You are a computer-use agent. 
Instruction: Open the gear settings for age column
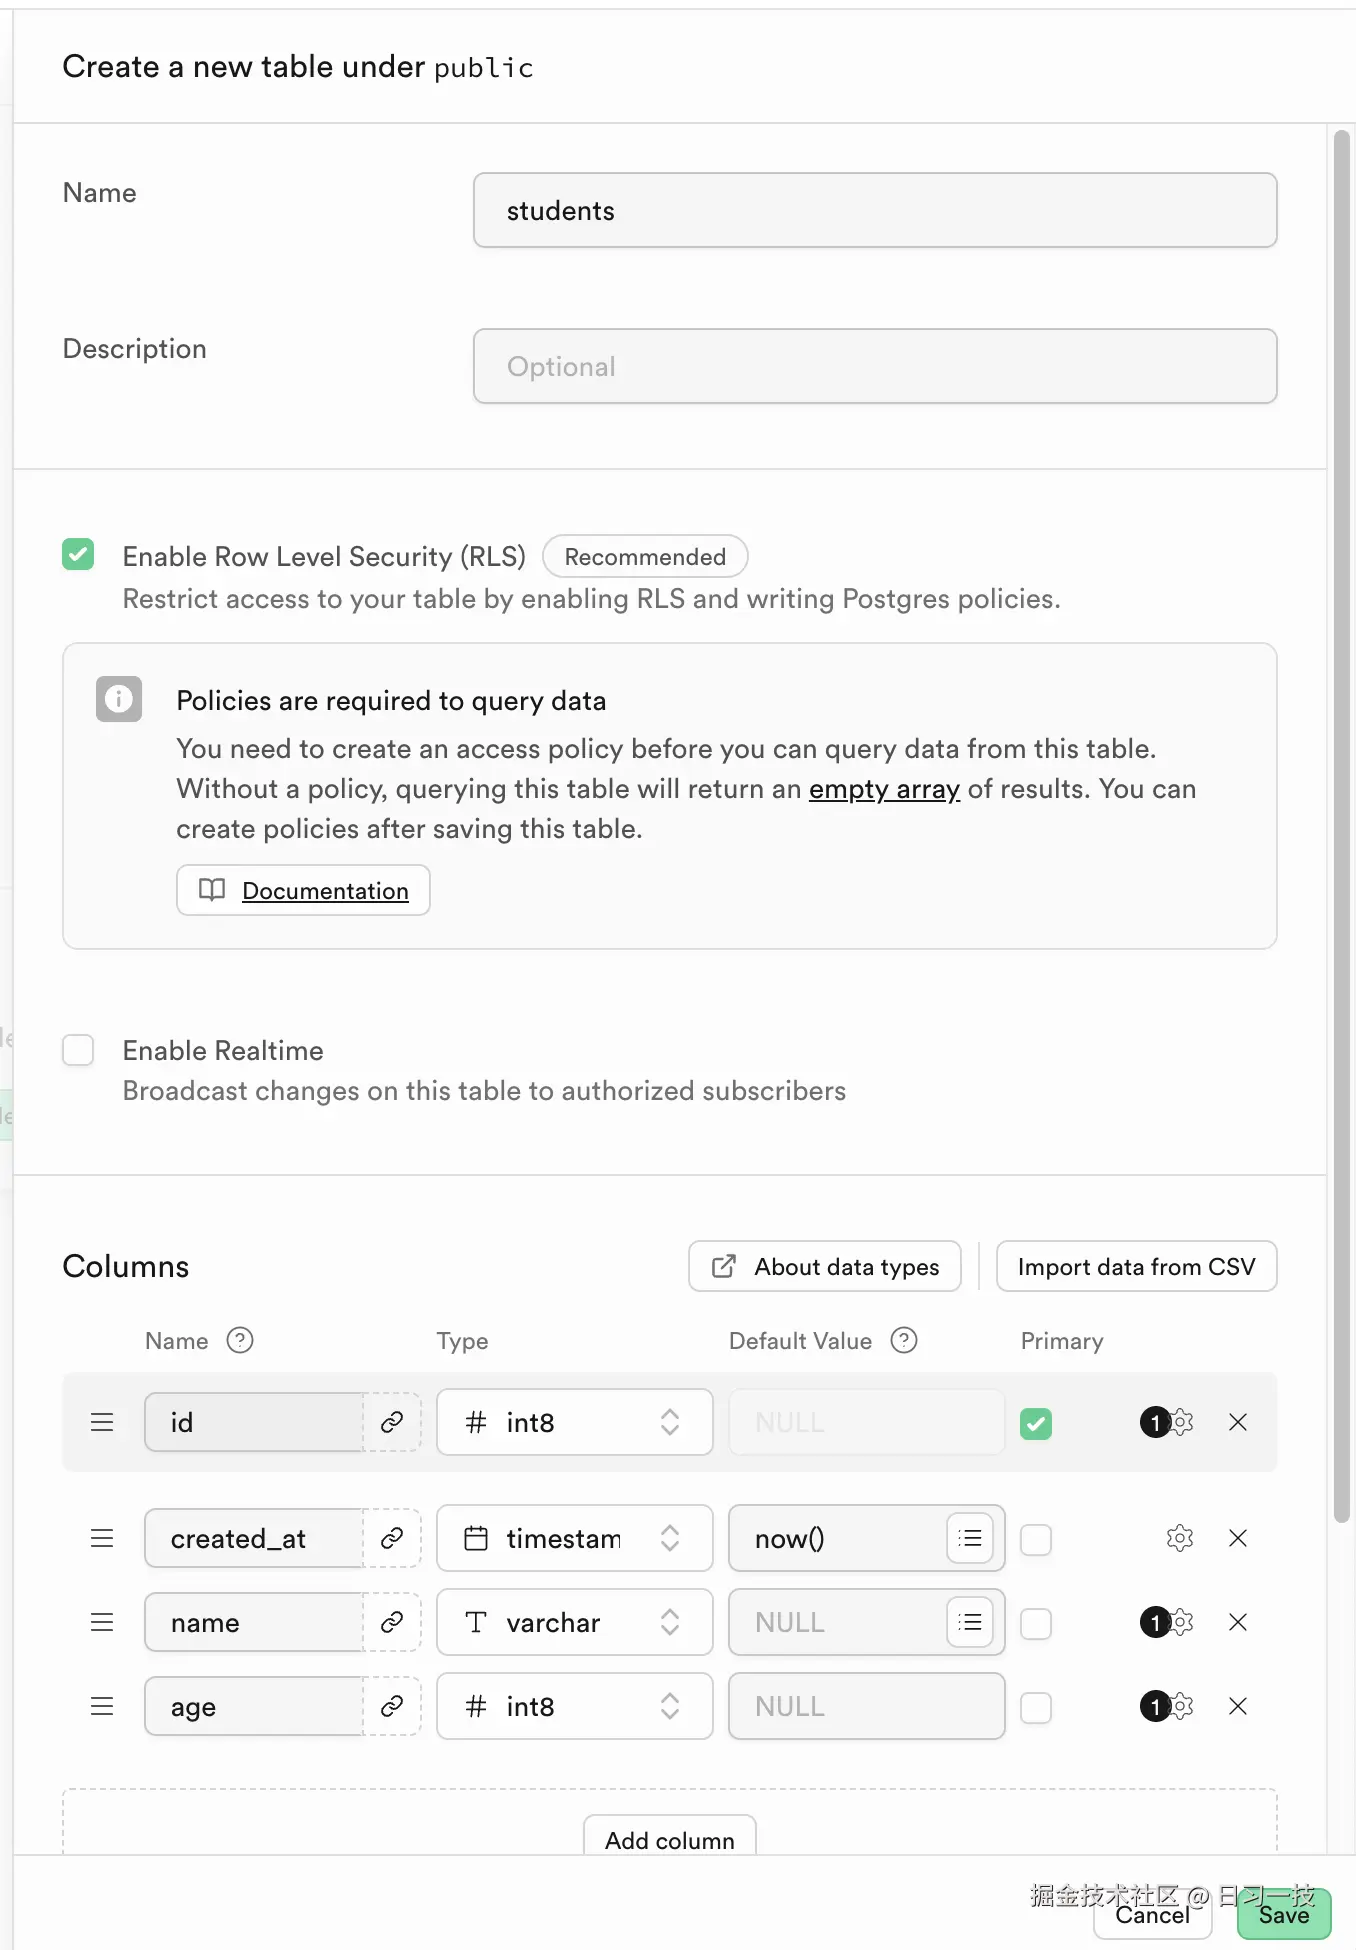(x=1181, y=1706)
